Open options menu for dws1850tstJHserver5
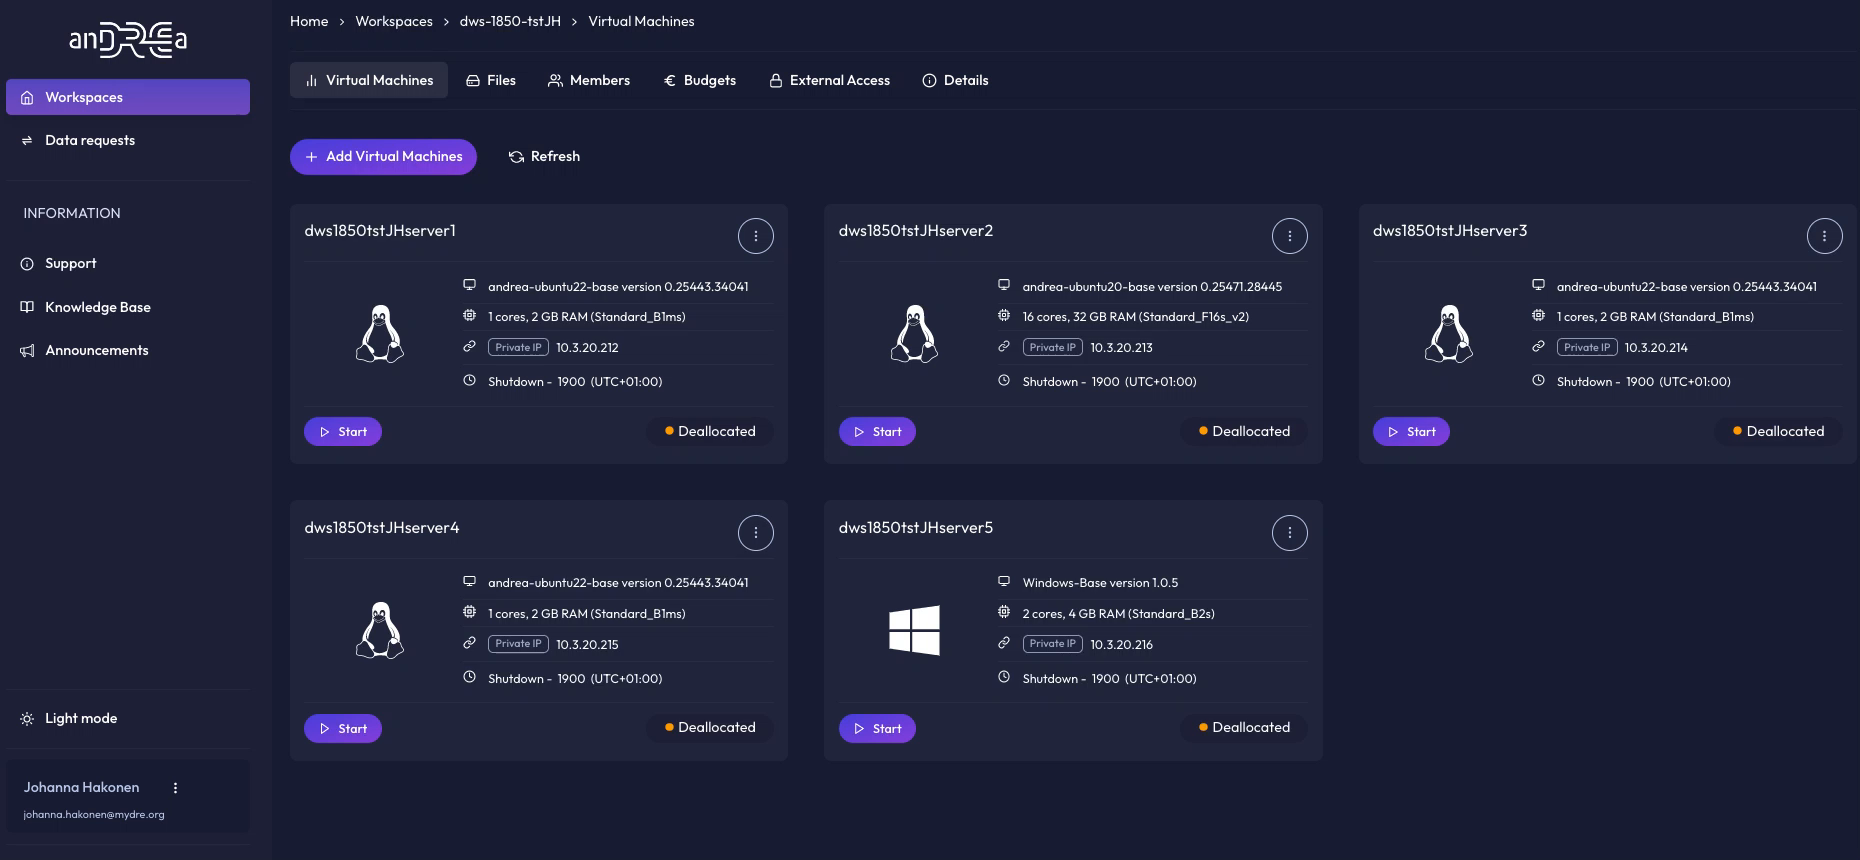 tap(1290, 533)
